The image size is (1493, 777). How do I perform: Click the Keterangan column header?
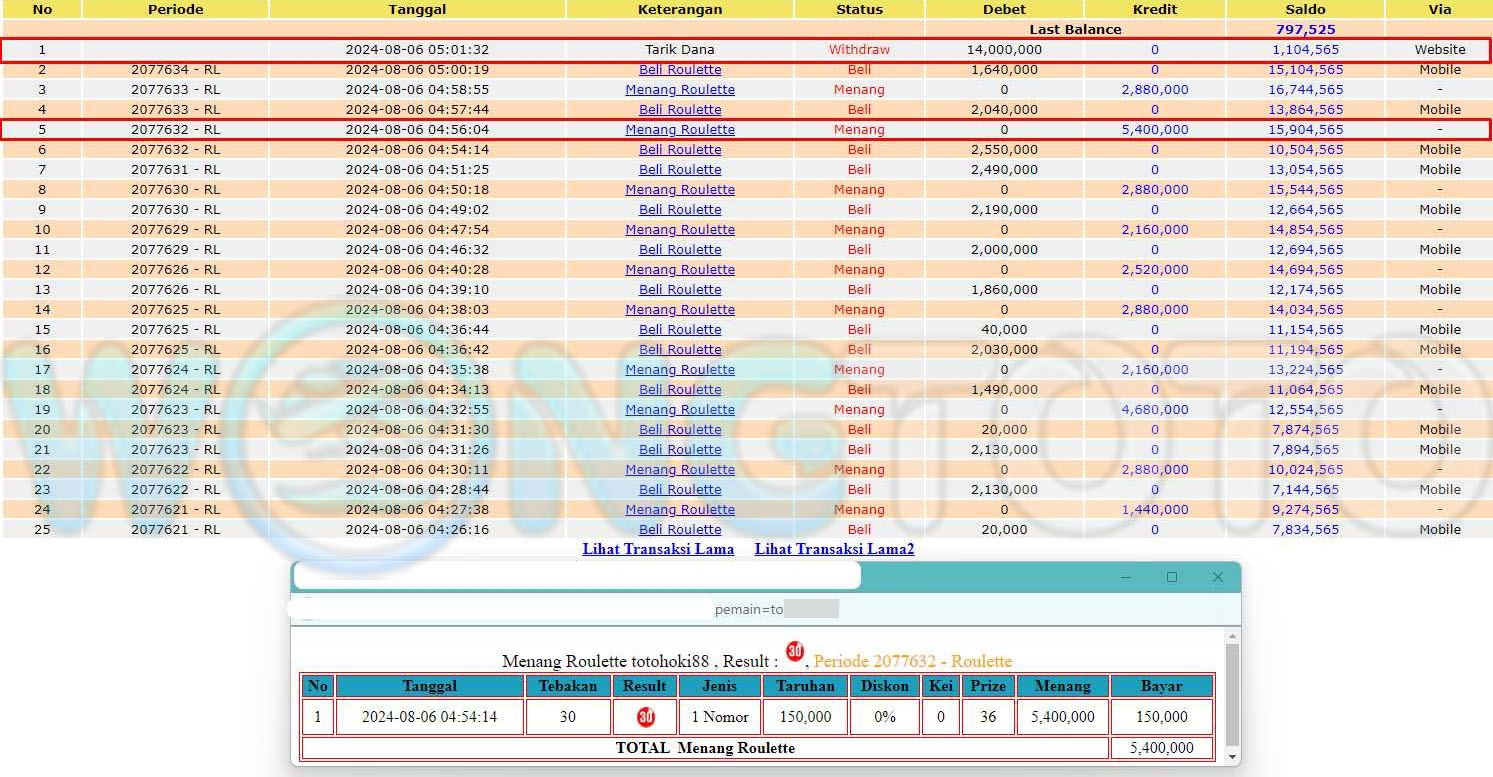[x=680, y=9]
